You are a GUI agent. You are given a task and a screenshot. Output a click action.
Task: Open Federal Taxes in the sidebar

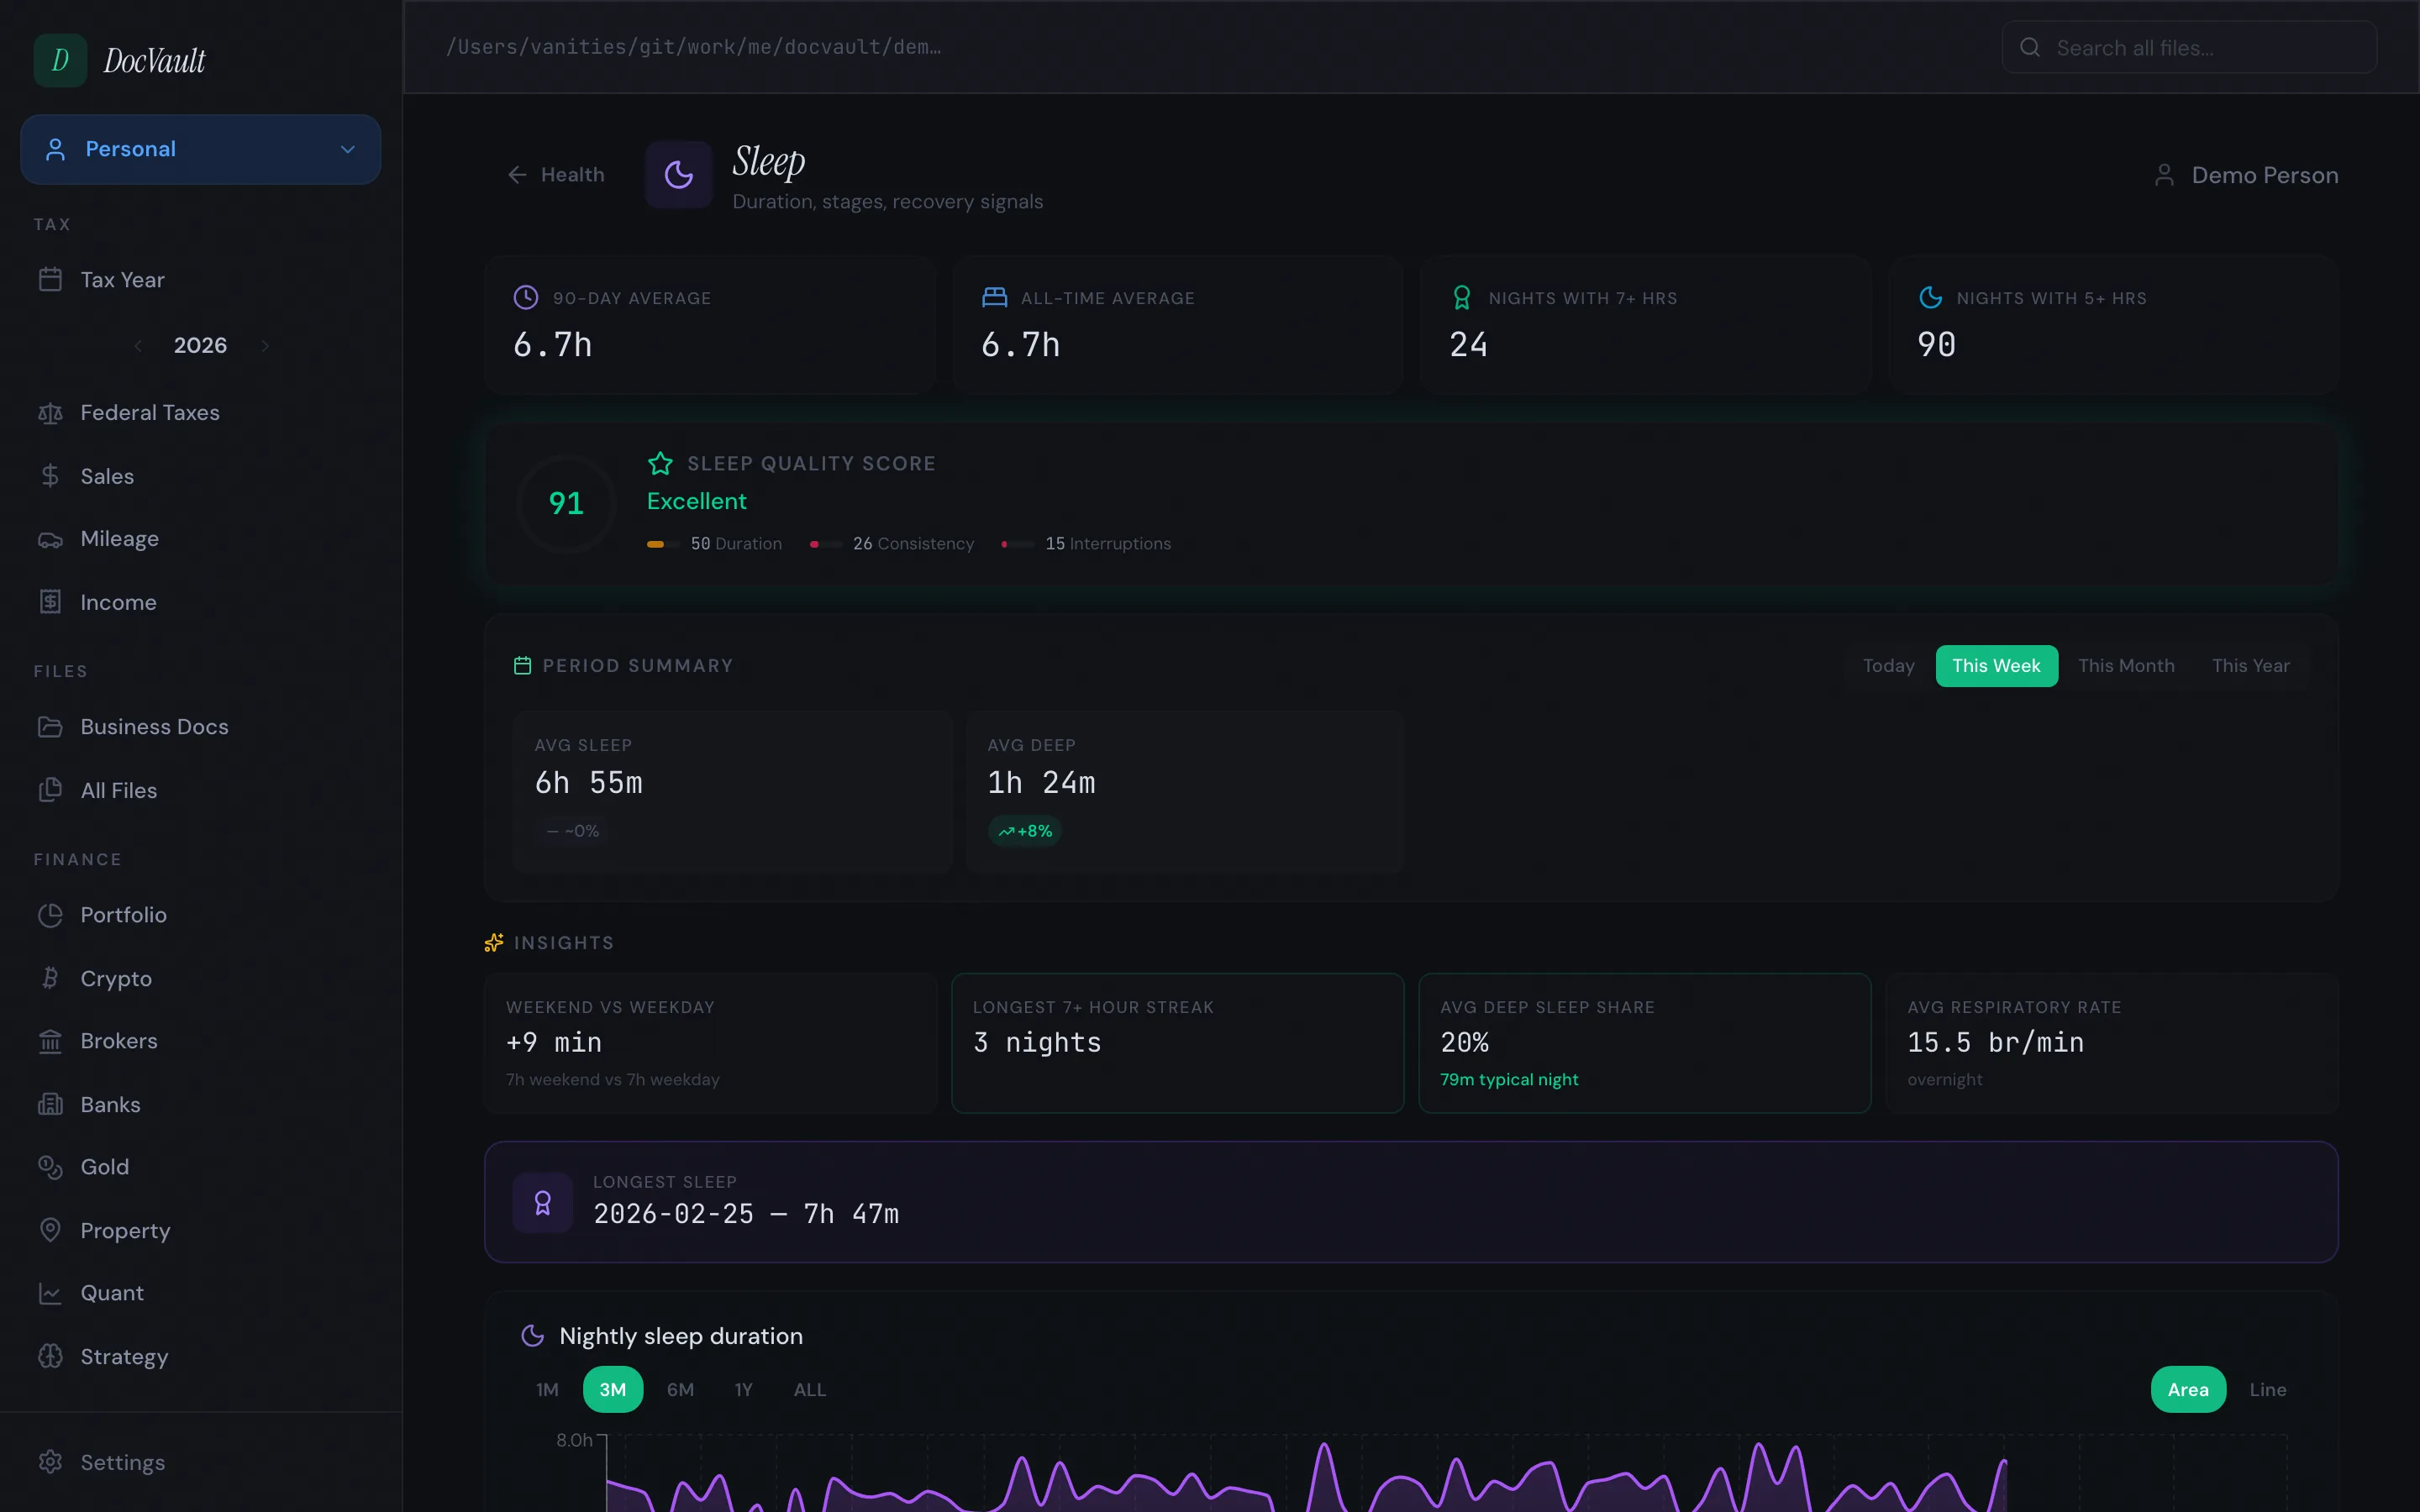click(x=200, y=413)
